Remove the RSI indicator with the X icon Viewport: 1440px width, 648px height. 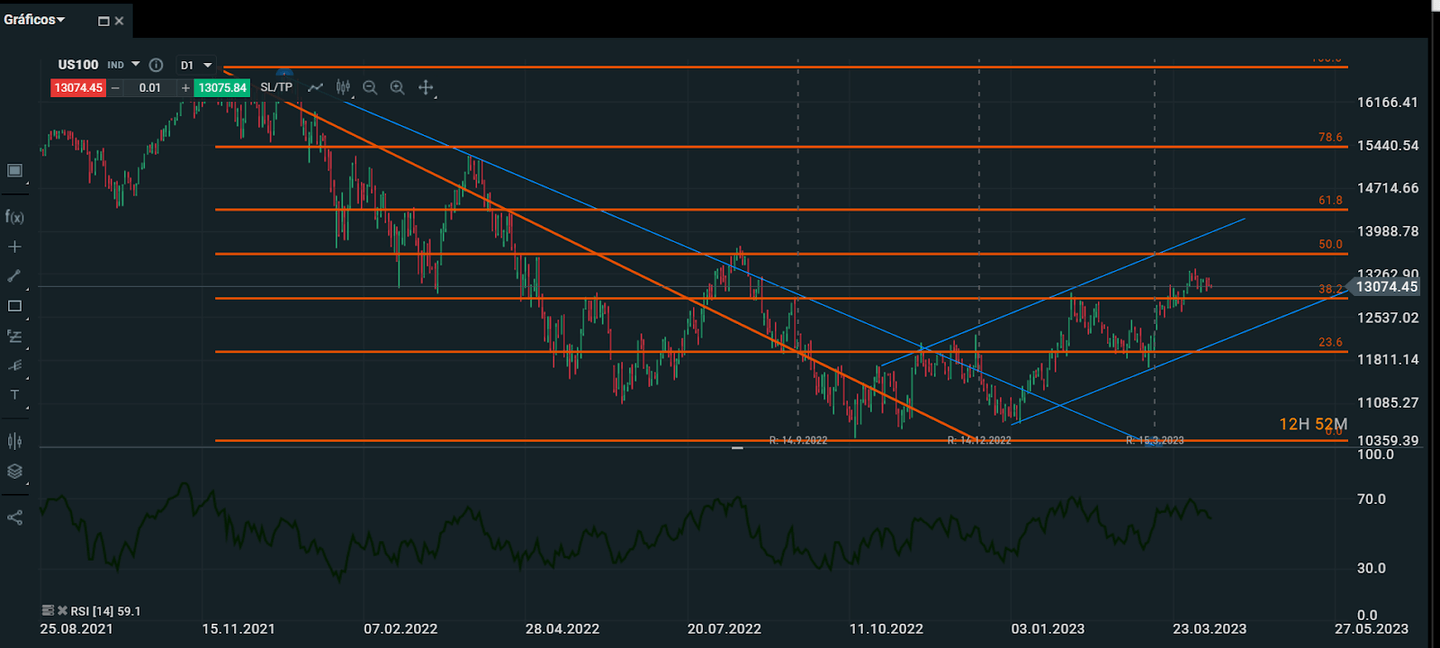coord(61,610)
